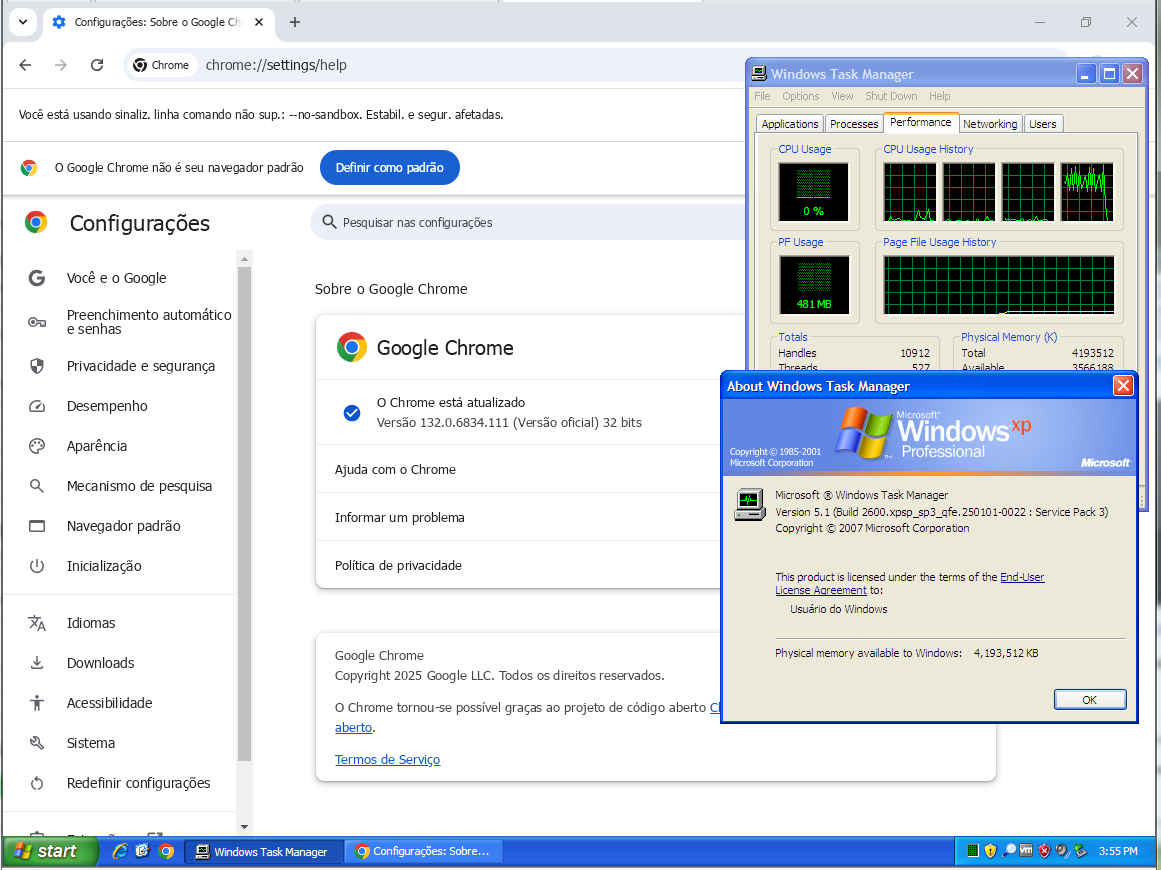Image resolution: width=1161 pixels, height=870 pixels.
Task: Switch to the Users tab in Task Manager
Action: coord(1043,124)
